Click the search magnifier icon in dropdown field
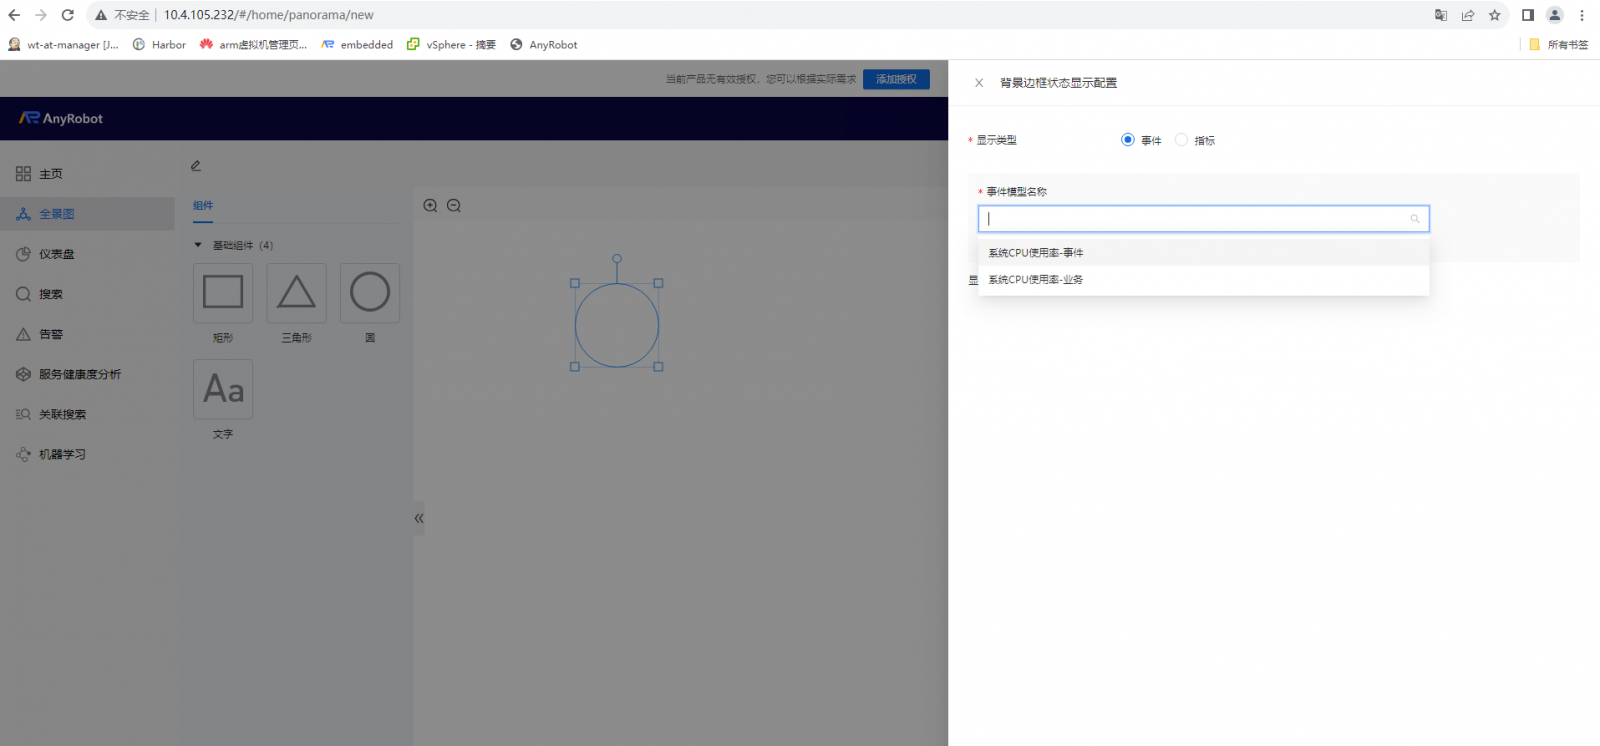1600x746 pixels. pyautogui.click(x=1415, y=219)
